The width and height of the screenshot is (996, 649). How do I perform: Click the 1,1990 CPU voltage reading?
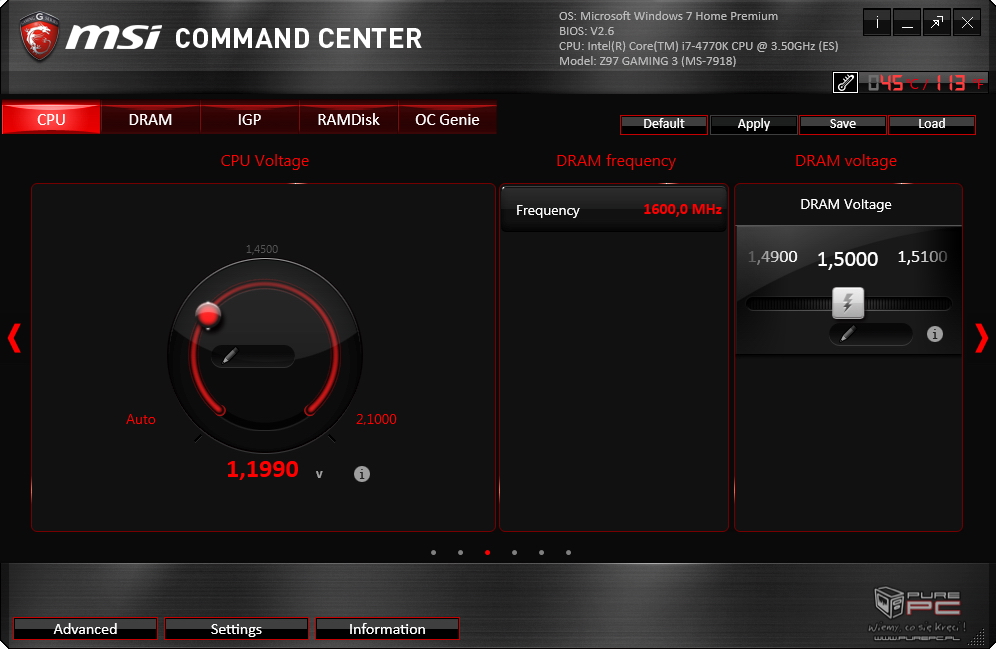[x=262, y=469]
